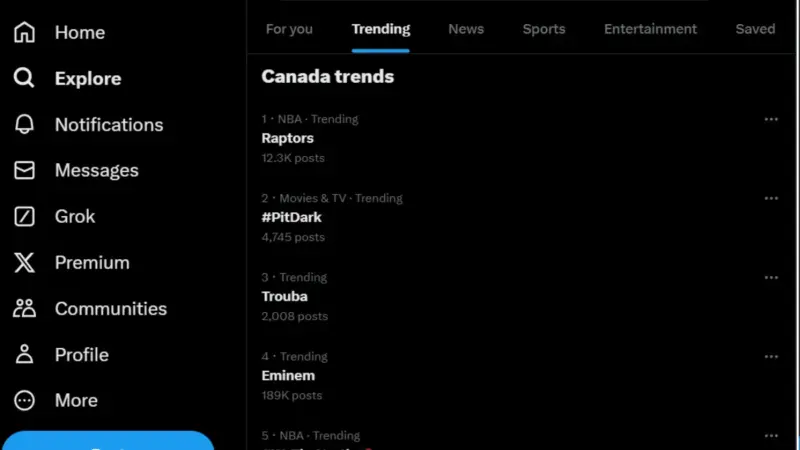The height and width of the screenshot is (450, 800).
Task: Open the Communities people icon
Action: 24,308
